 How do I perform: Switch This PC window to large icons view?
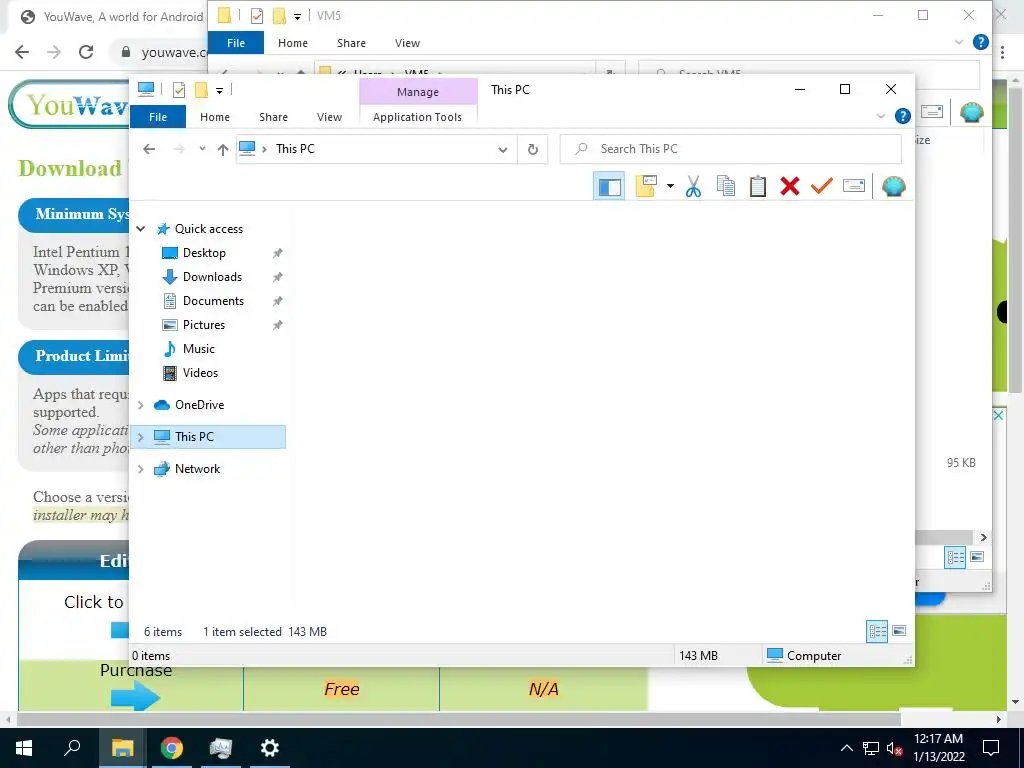pos(899,631)
